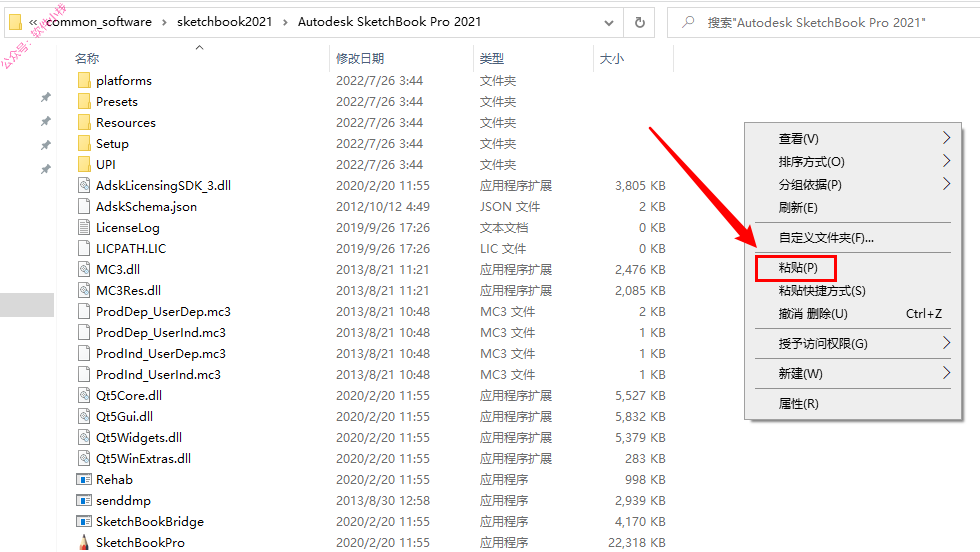This screenshot has width=980, height=552.
Task: Select the Setup folder icon
Action: pyautogui.click(x=84, y=144)
